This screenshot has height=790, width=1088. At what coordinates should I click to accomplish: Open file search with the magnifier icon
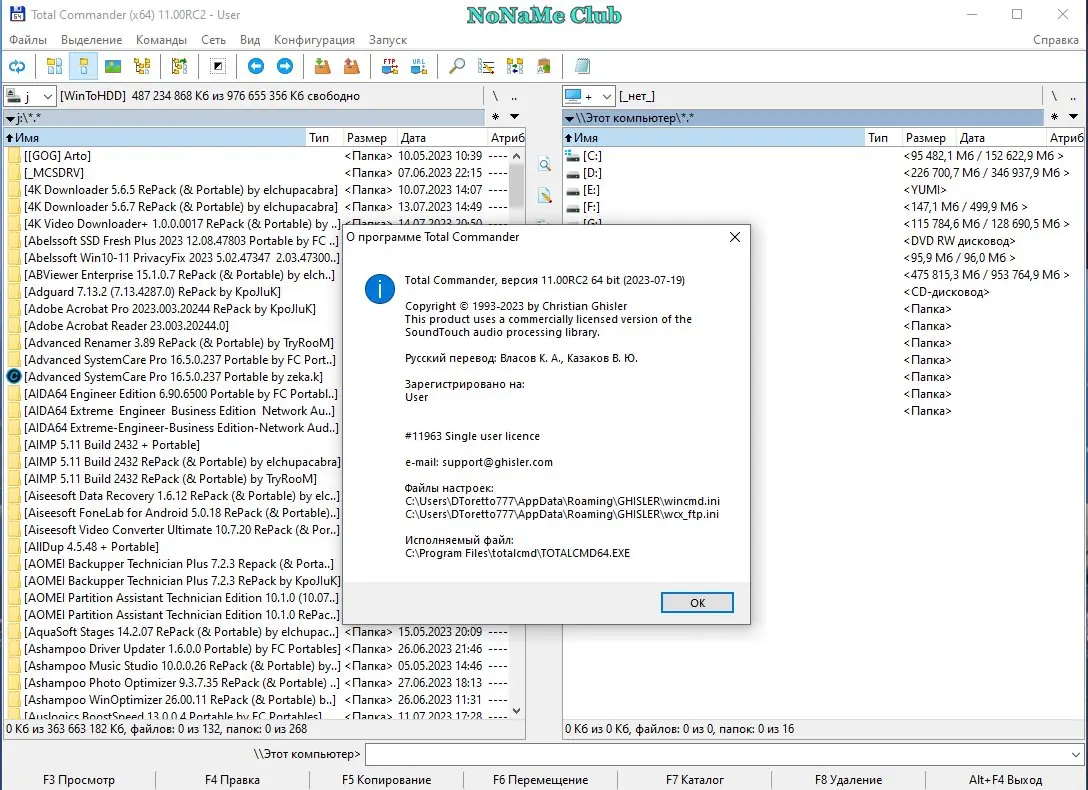(x=457, y=67)
